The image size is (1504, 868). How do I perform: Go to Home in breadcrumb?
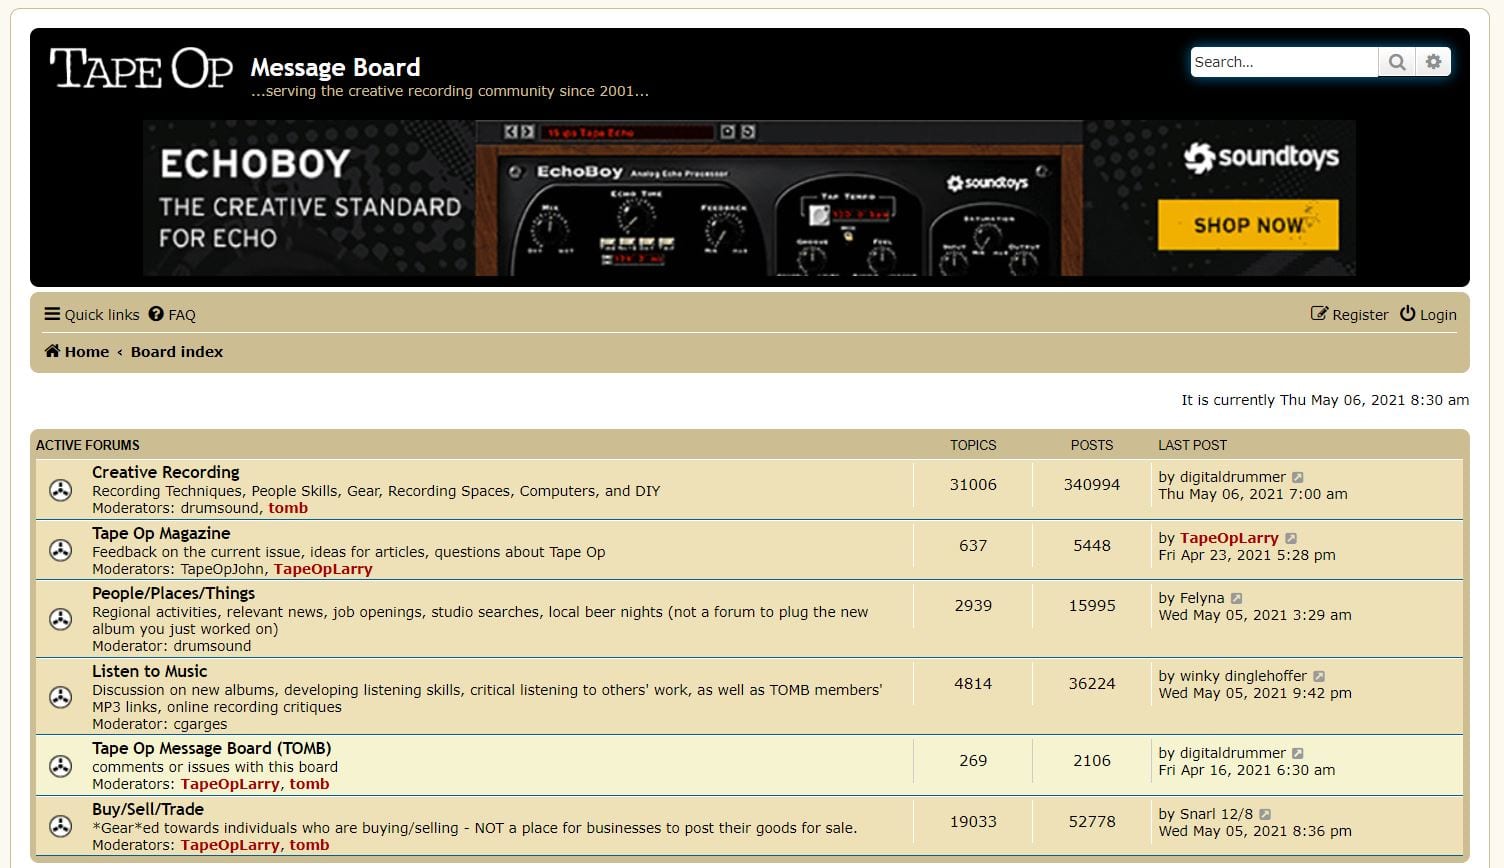[x=77, y=352]
